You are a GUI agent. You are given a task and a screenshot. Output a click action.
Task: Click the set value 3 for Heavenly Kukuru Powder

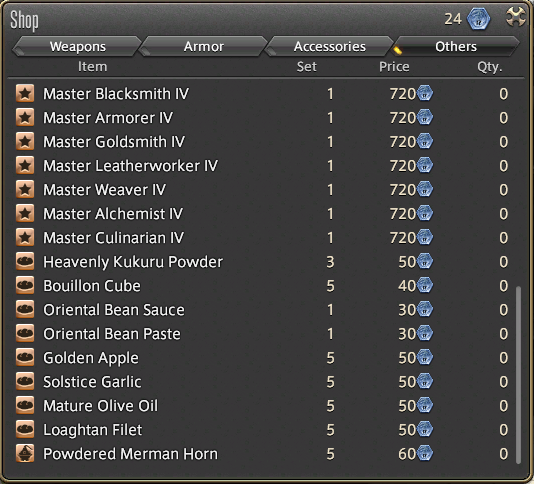point(330,262)
